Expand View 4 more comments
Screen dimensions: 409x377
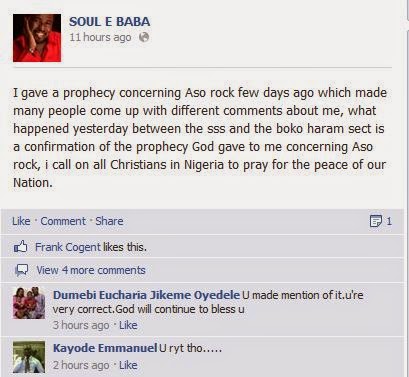[x=91, y=270]
